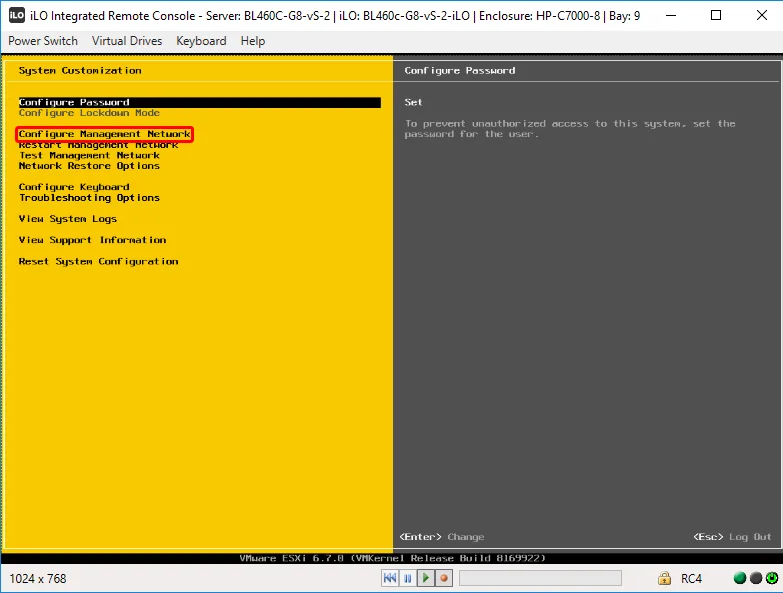Select View System Logs entry
The image size is (783, 593).
click(x=68, y=219)
